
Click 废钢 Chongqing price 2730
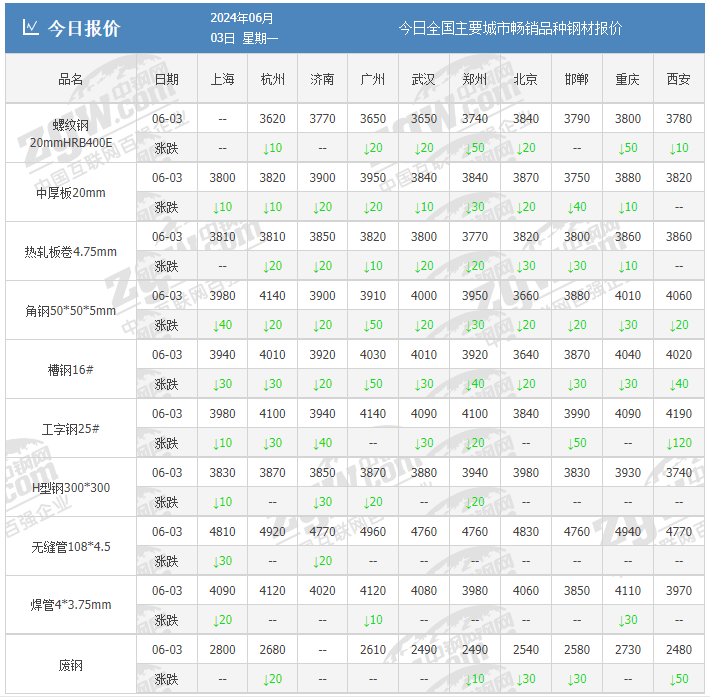628,650
